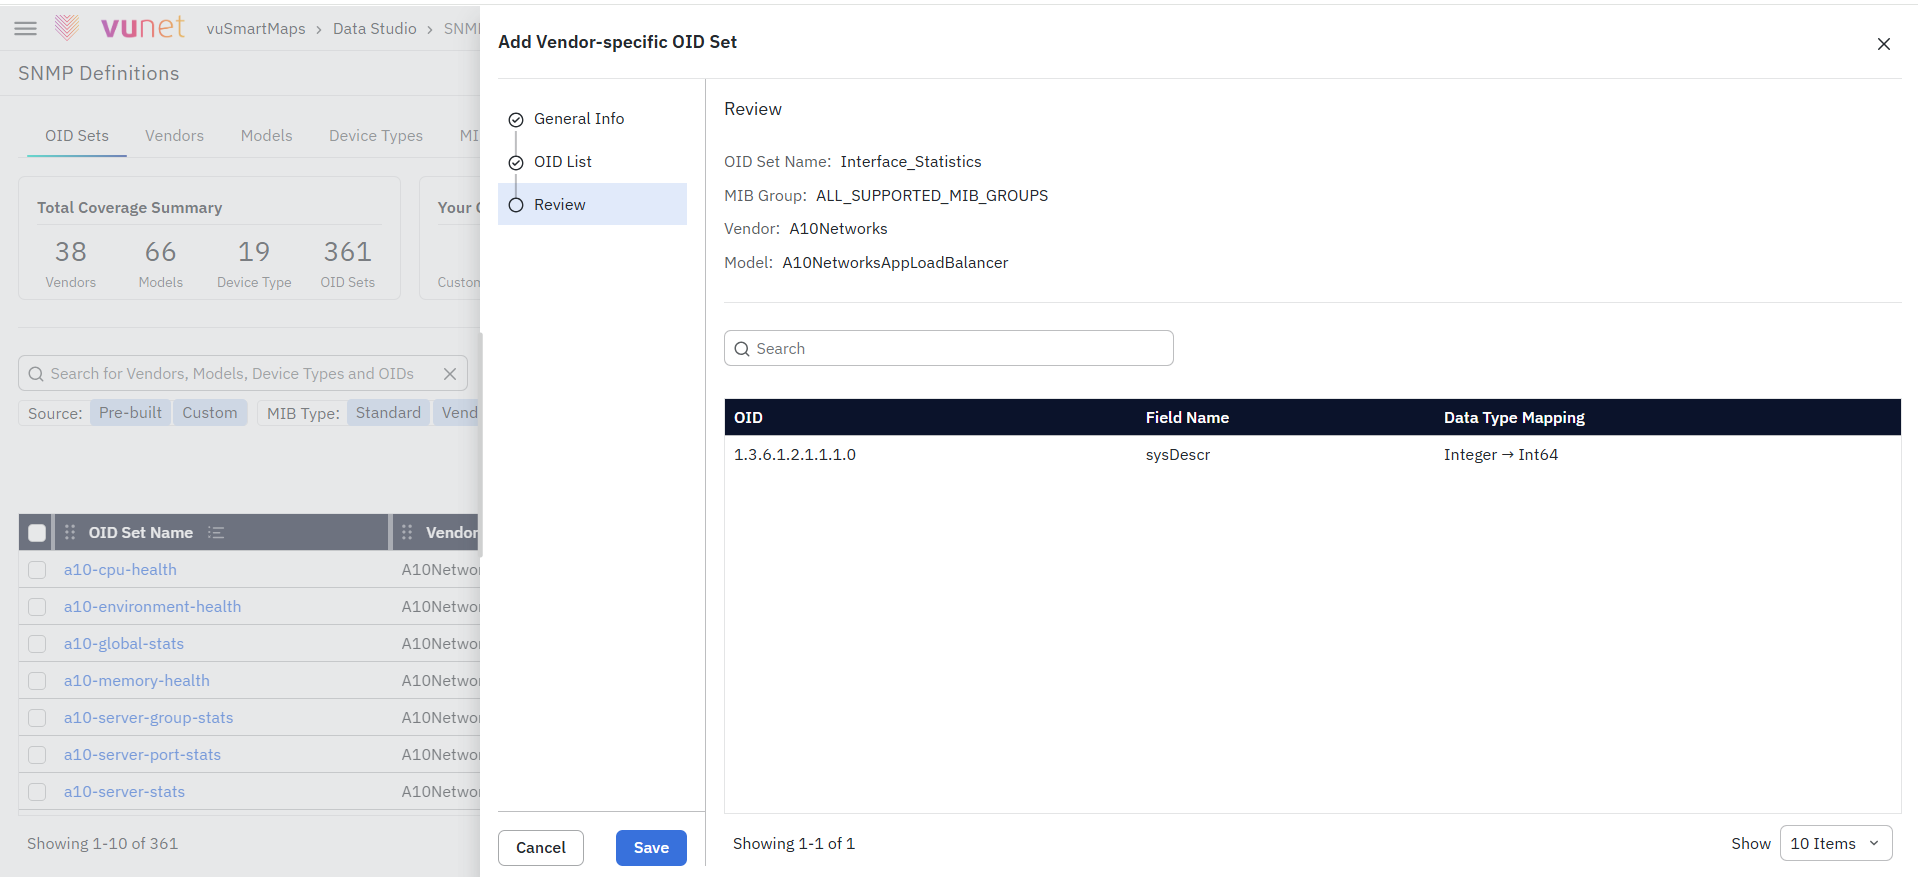Image resolution: width=1918 pixels, height=877 pixels.
Task: Open the 10 Items page size dropdown
Action: [1836, 844]
